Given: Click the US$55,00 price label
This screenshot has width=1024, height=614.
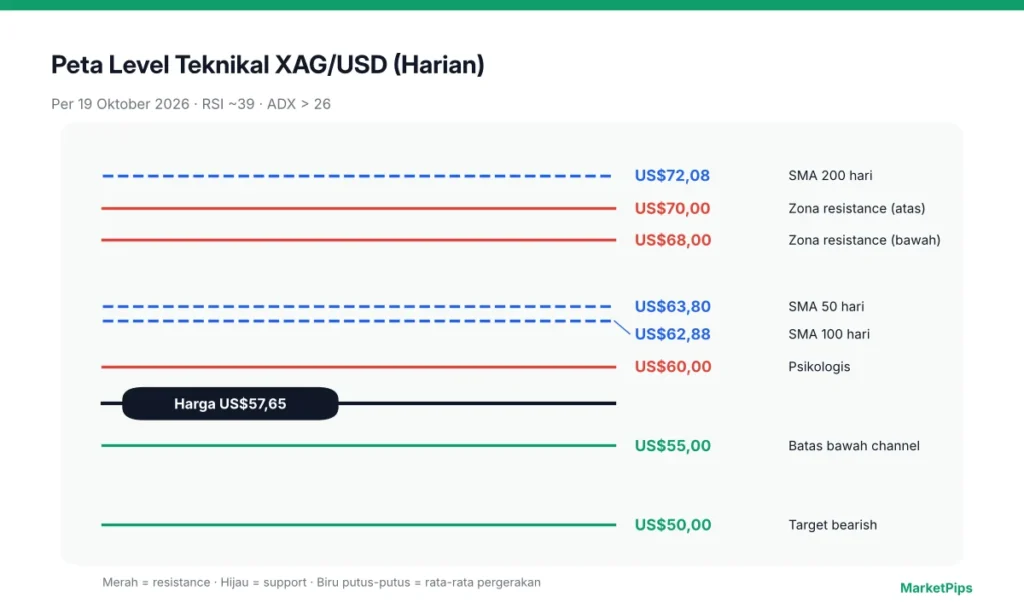Looking at the screenshot, I should pos(673,446).
